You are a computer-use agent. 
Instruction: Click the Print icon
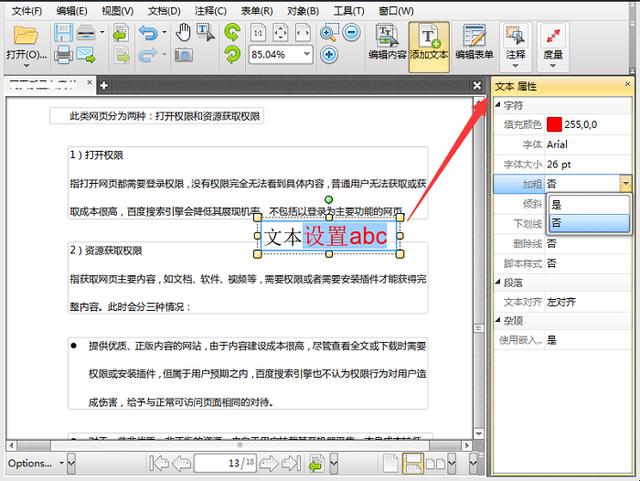(x=63, y=55)
